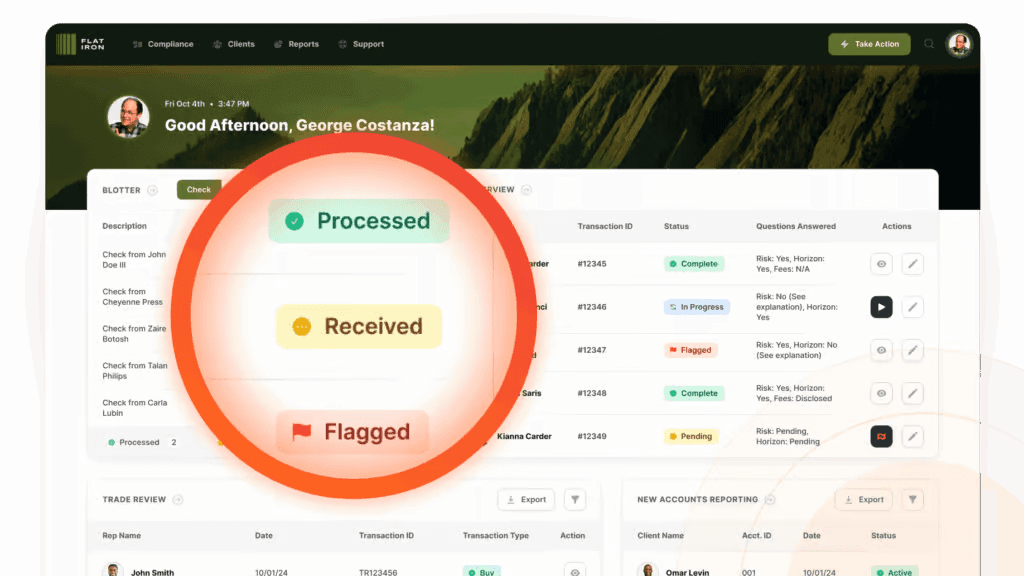Viewport: 1024px width, 576px height.
Task: Open the user avatar in the top bar
Action: point(959,44)
